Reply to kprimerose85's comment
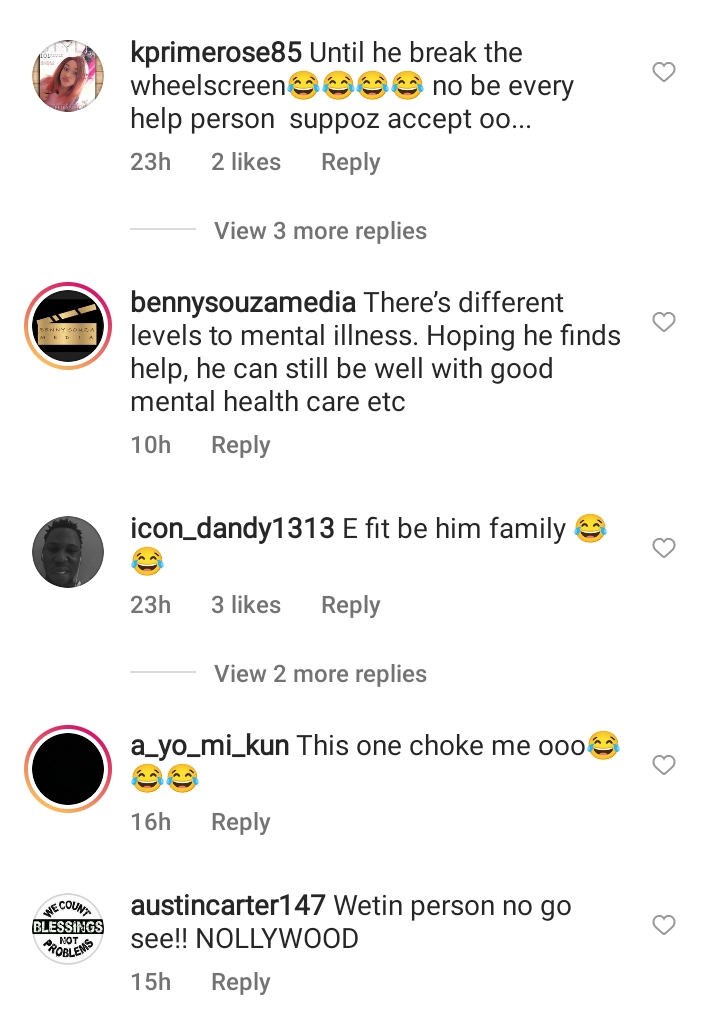Viewport: 720px width, 1026px height. pos(350,162)
